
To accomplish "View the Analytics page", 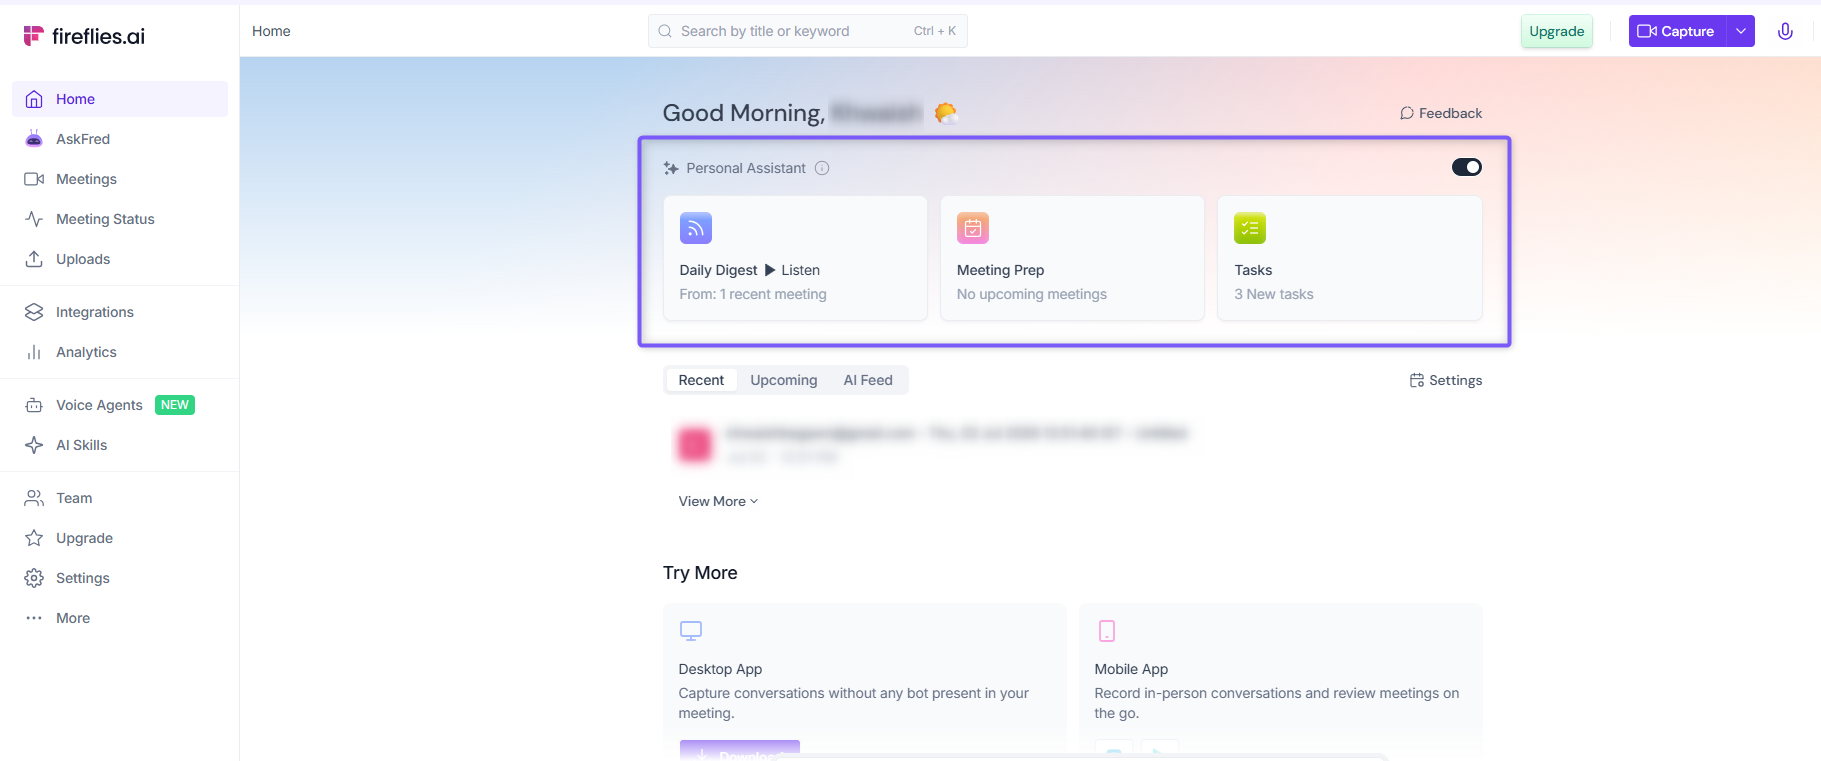I will [120, 352].
